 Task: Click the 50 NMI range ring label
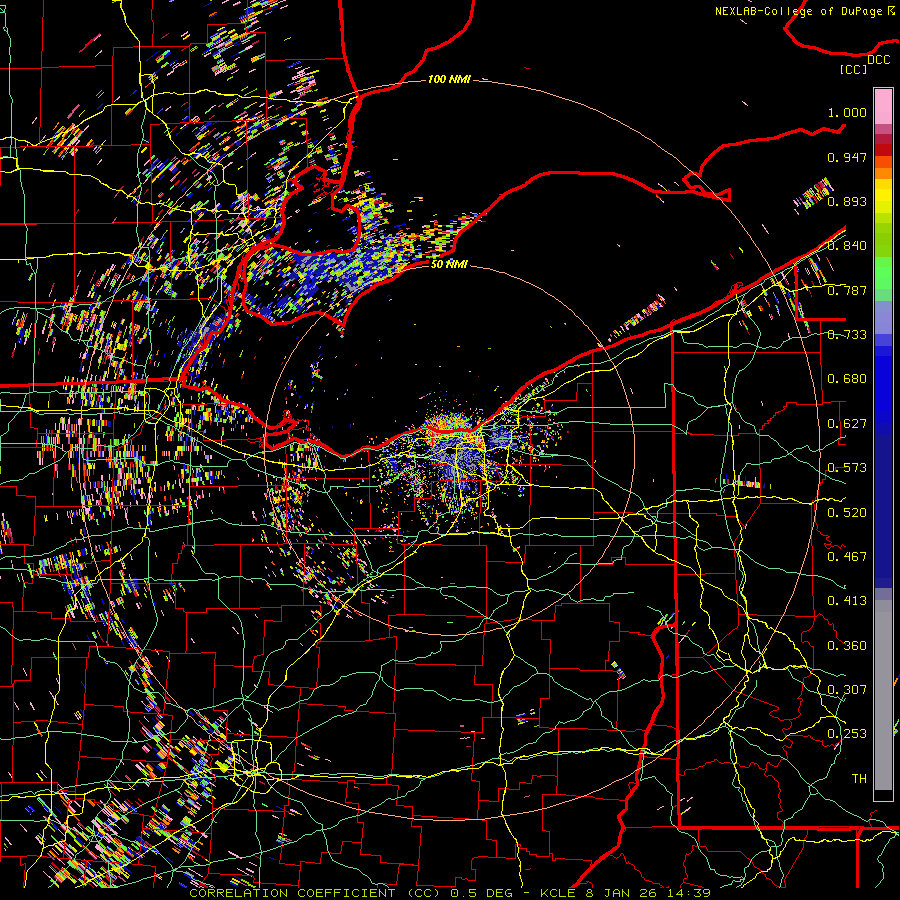point(449,264)
